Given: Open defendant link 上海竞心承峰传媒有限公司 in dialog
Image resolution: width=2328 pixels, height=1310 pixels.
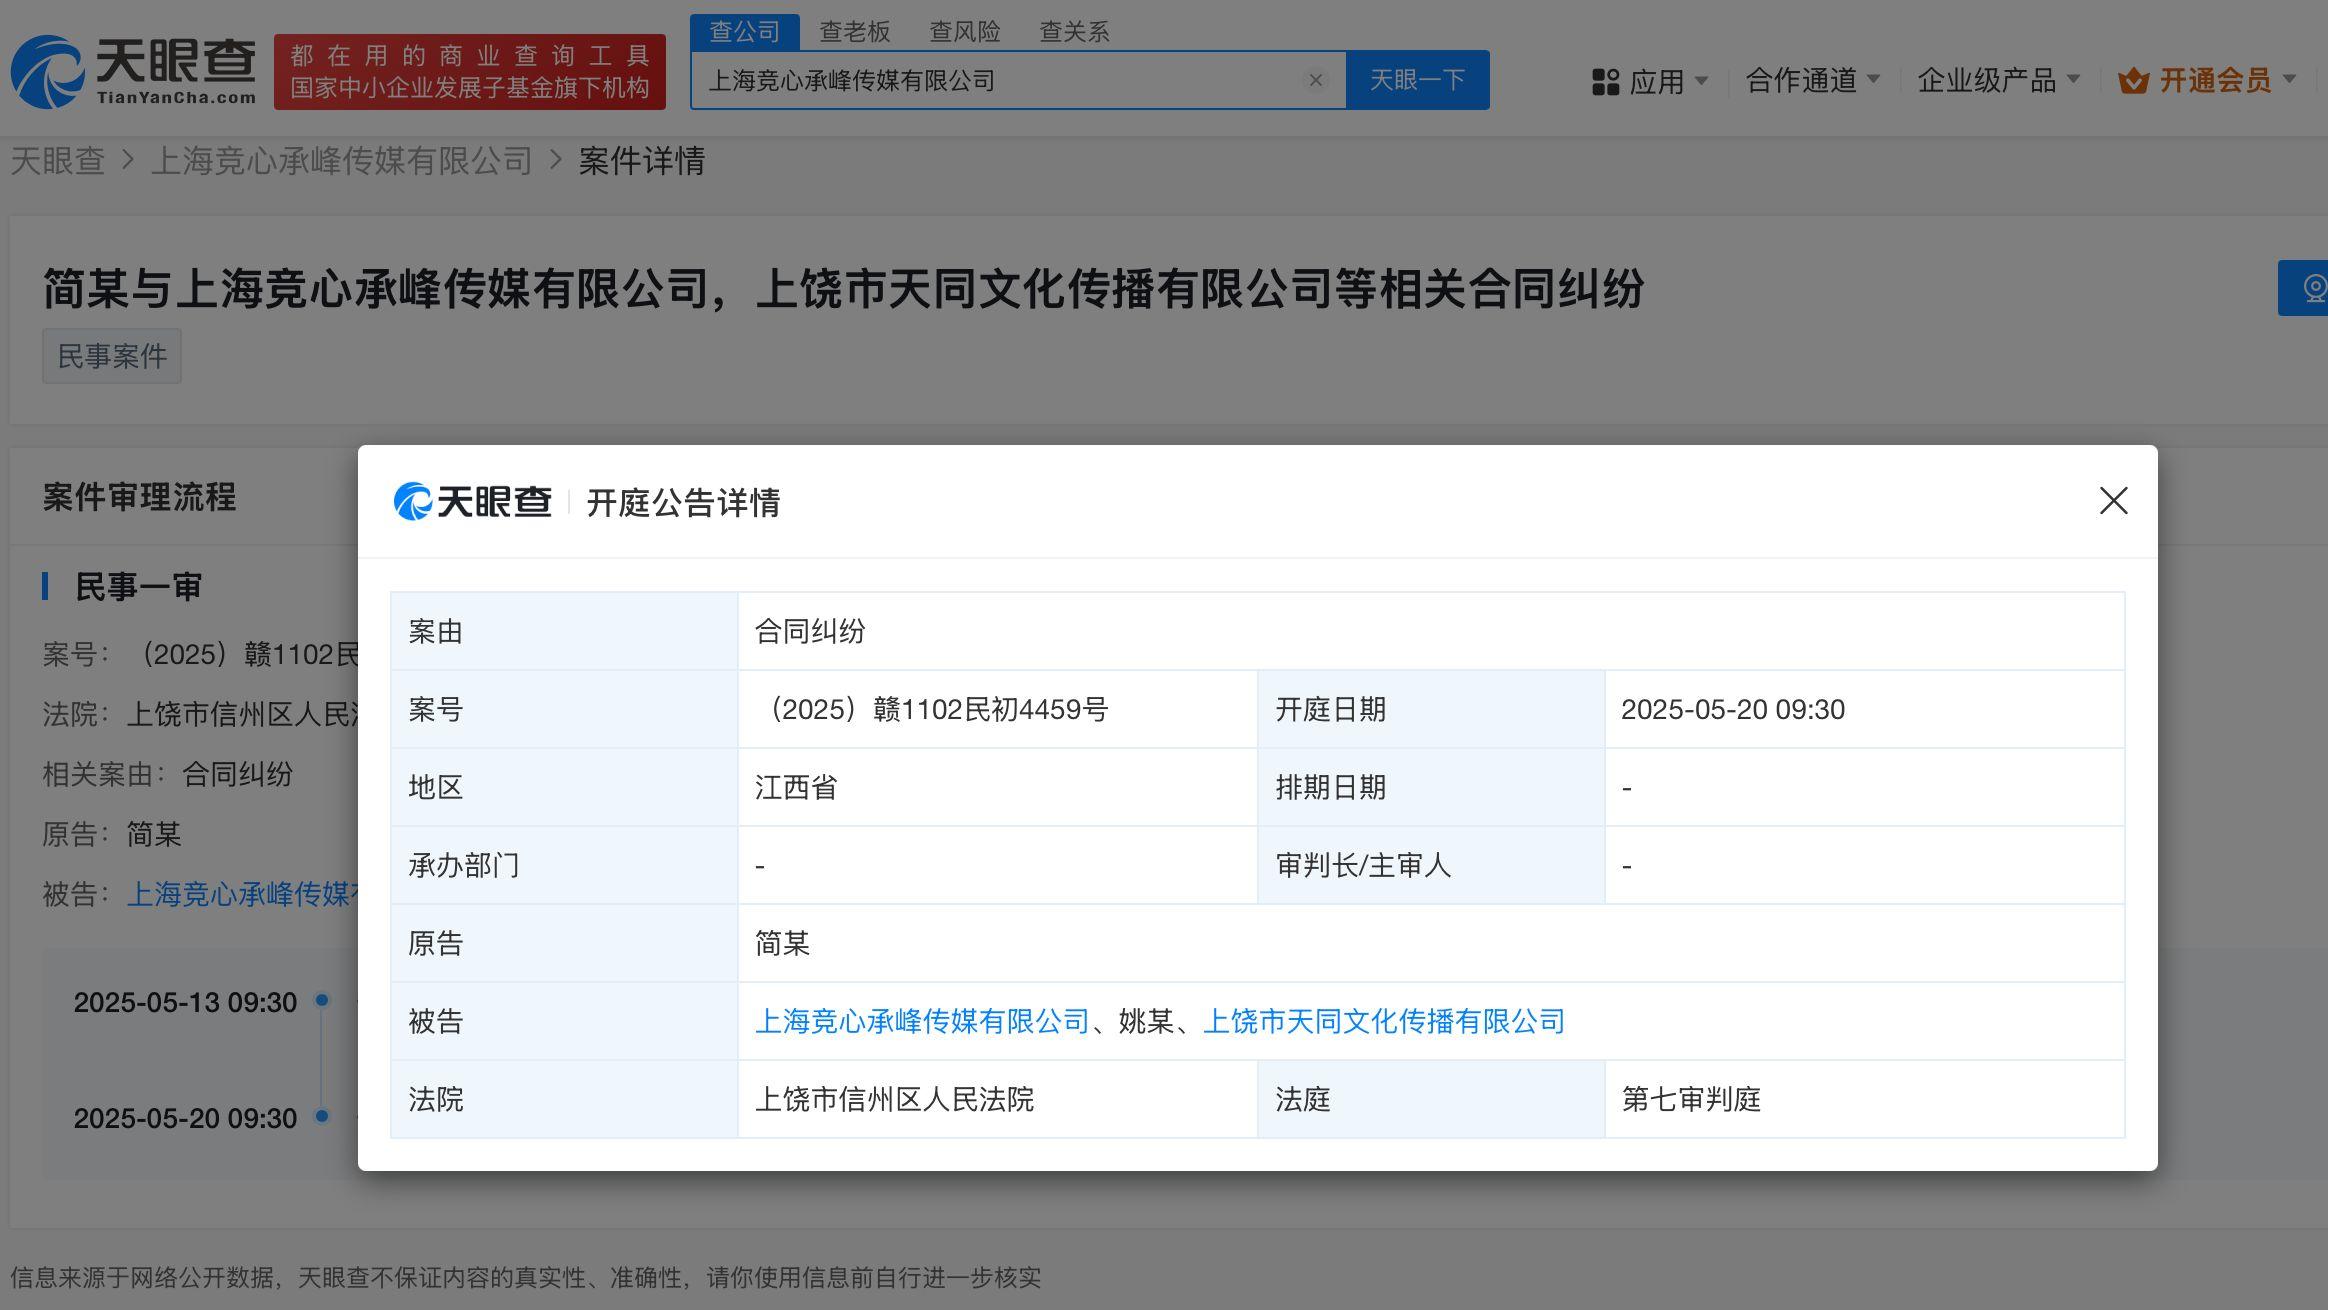Looking at the screenshot, I should pos(922,1021).
